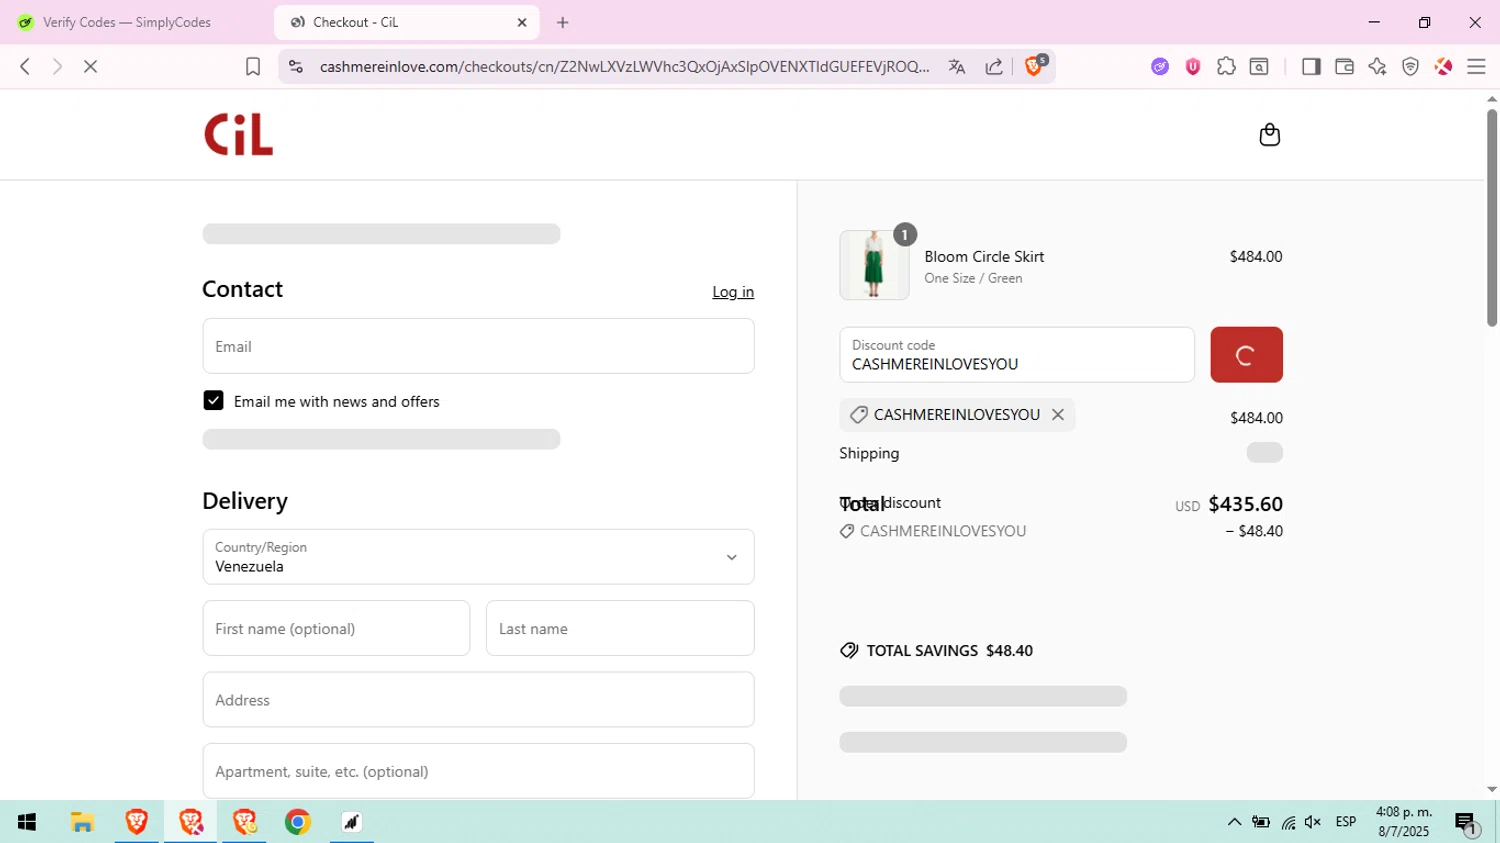Open the Windows Start menu

coord(27,822)
